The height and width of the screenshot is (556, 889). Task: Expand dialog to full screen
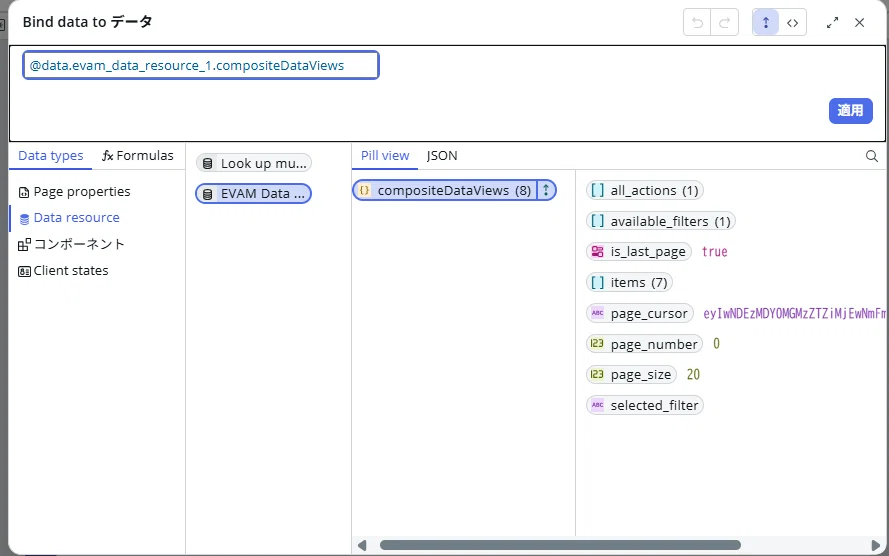[x=832, y=23]
